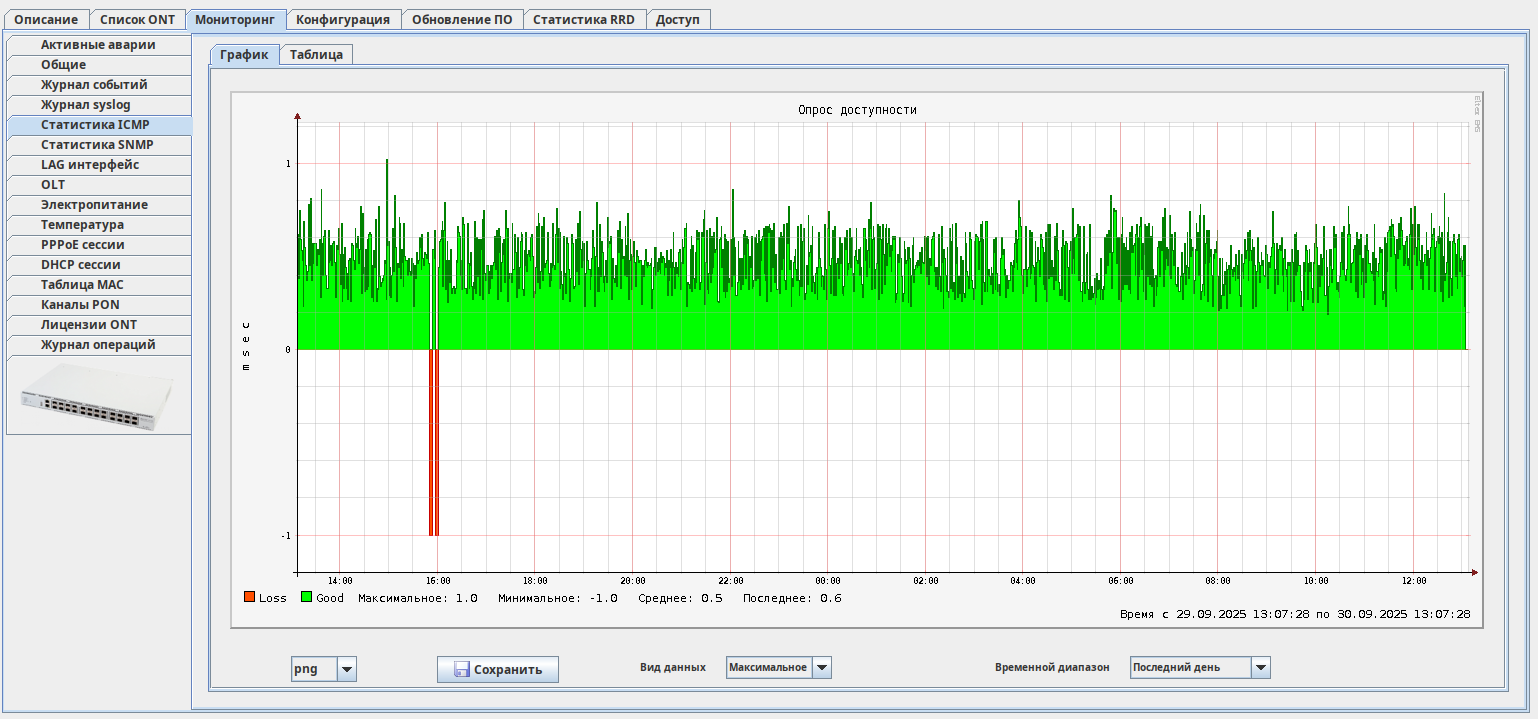The image size is (1538, 719).
Task: Go to the Список ONT tab
Action: [x=137, y=19]
